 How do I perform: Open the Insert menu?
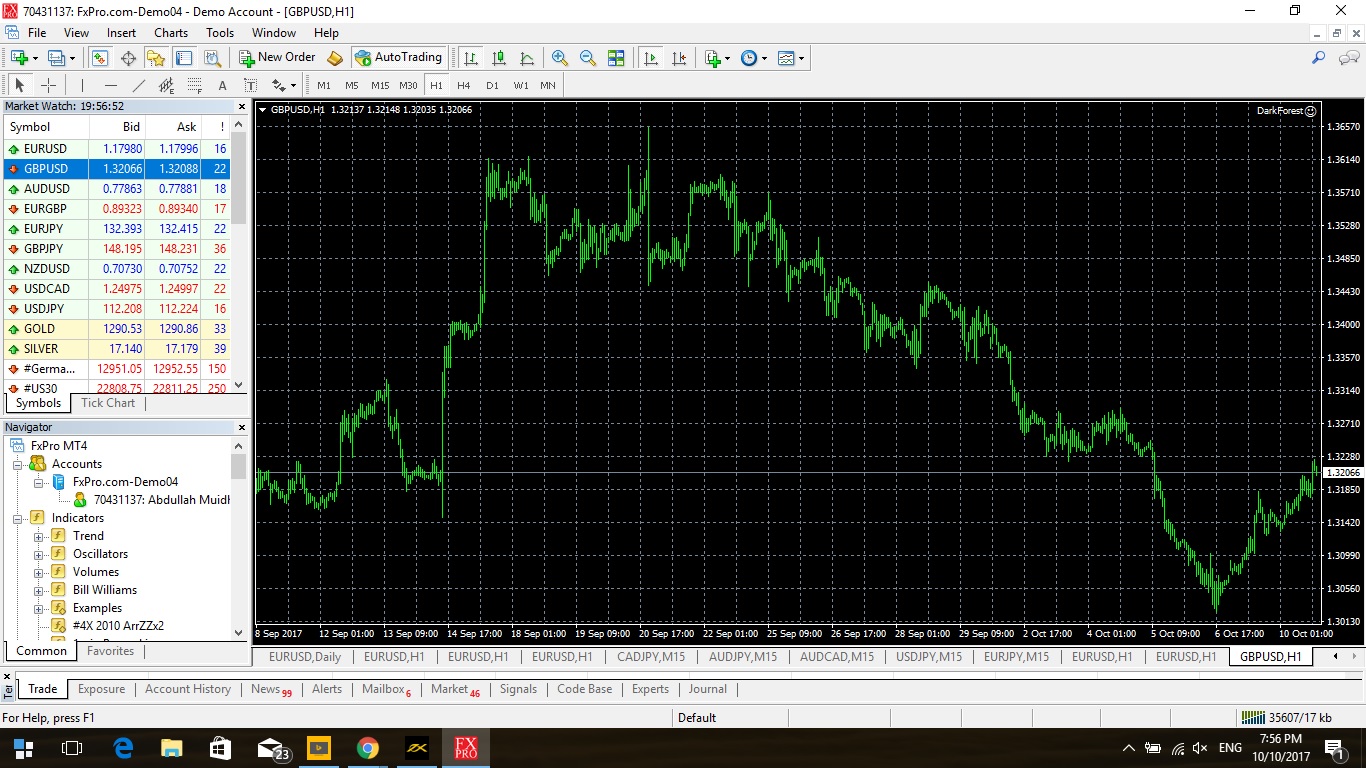pyautogui.click(x=122, y=33)
